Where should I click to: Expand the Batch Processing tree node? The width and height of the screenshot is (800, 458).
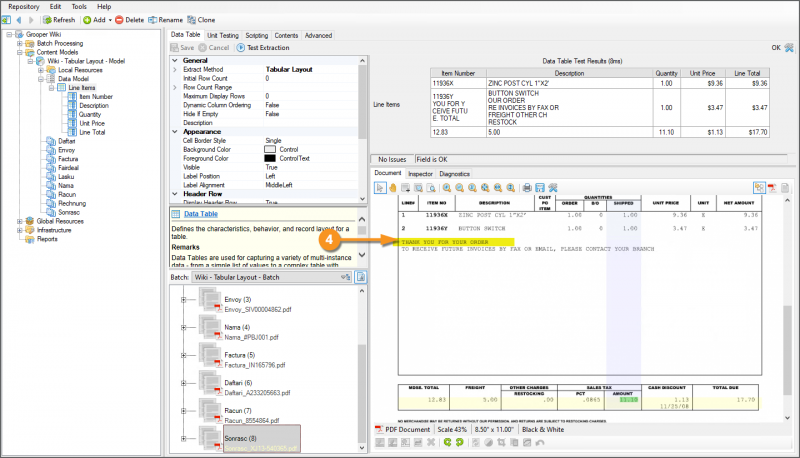point(20,43)
